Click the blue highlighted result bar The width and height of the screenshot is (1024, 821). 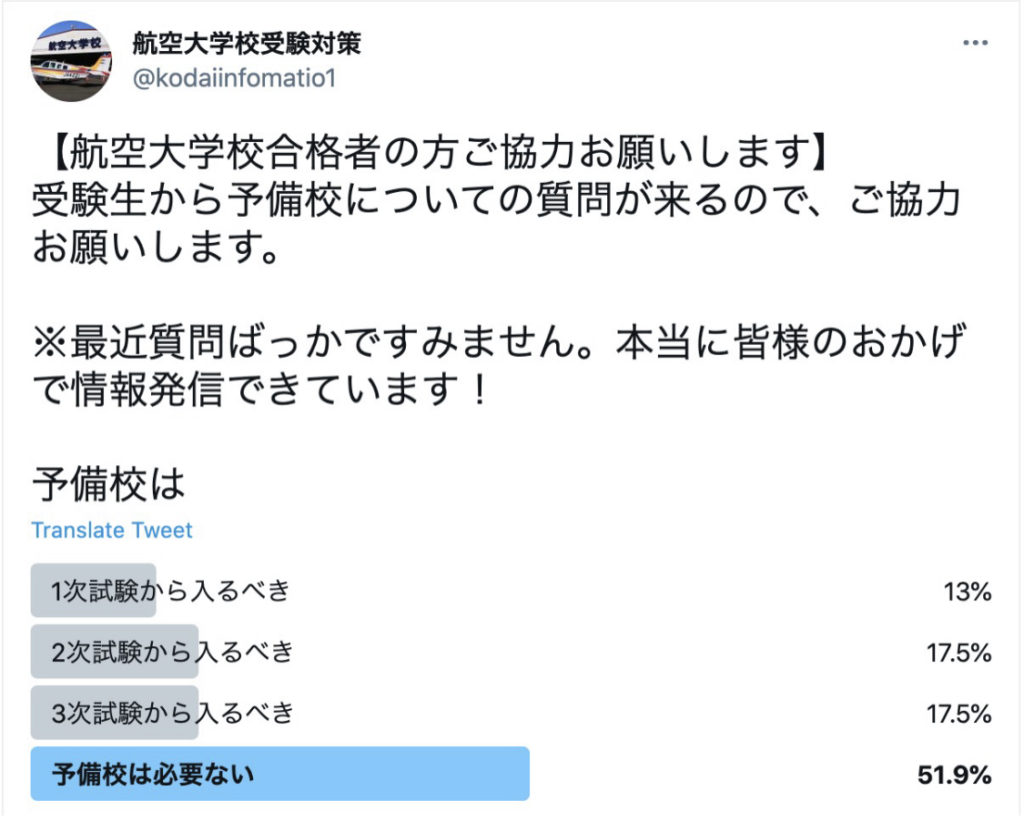coord(280,773)
